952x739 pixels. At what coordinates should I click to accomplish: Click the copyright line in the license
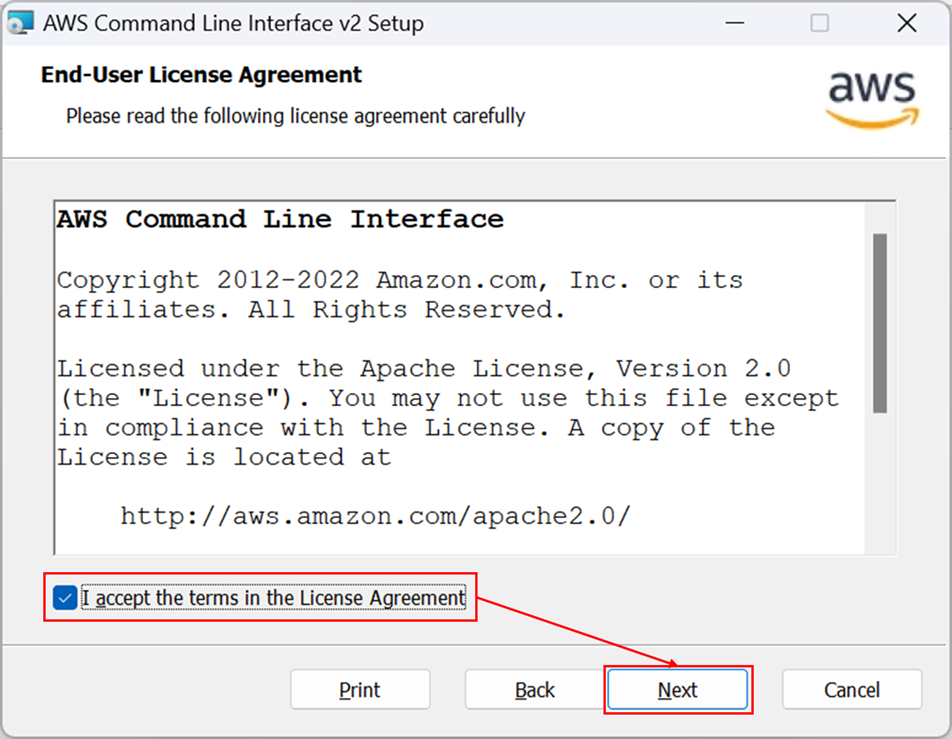click(x=400, y=295)
